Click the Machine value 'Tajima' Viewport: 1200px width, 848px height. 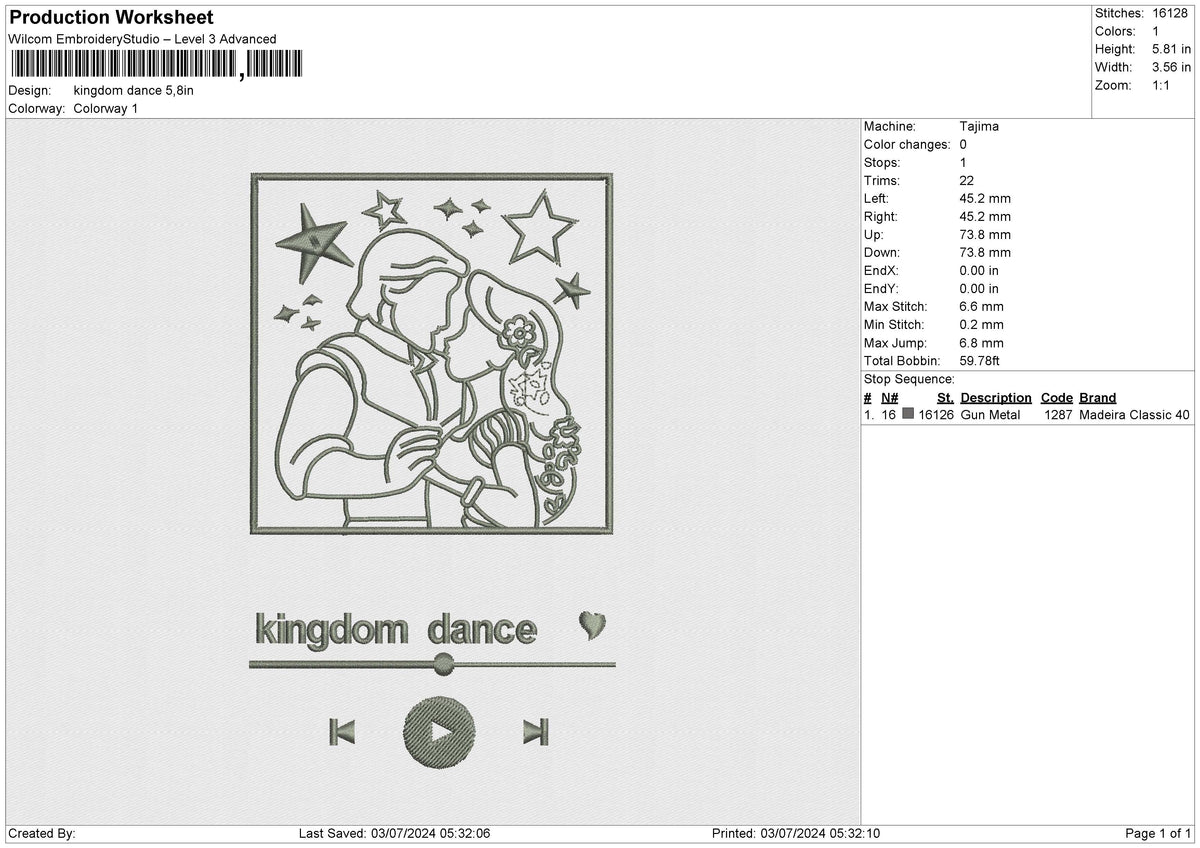point(979,126)
